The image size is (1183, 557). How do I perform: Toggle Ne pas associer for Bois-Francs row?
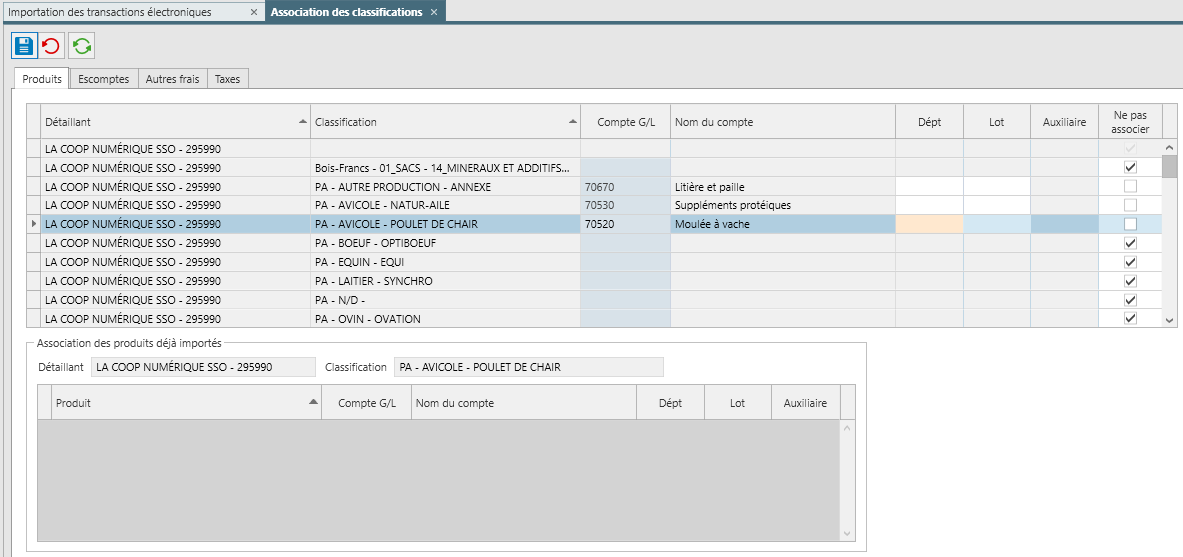[1130, 168]
